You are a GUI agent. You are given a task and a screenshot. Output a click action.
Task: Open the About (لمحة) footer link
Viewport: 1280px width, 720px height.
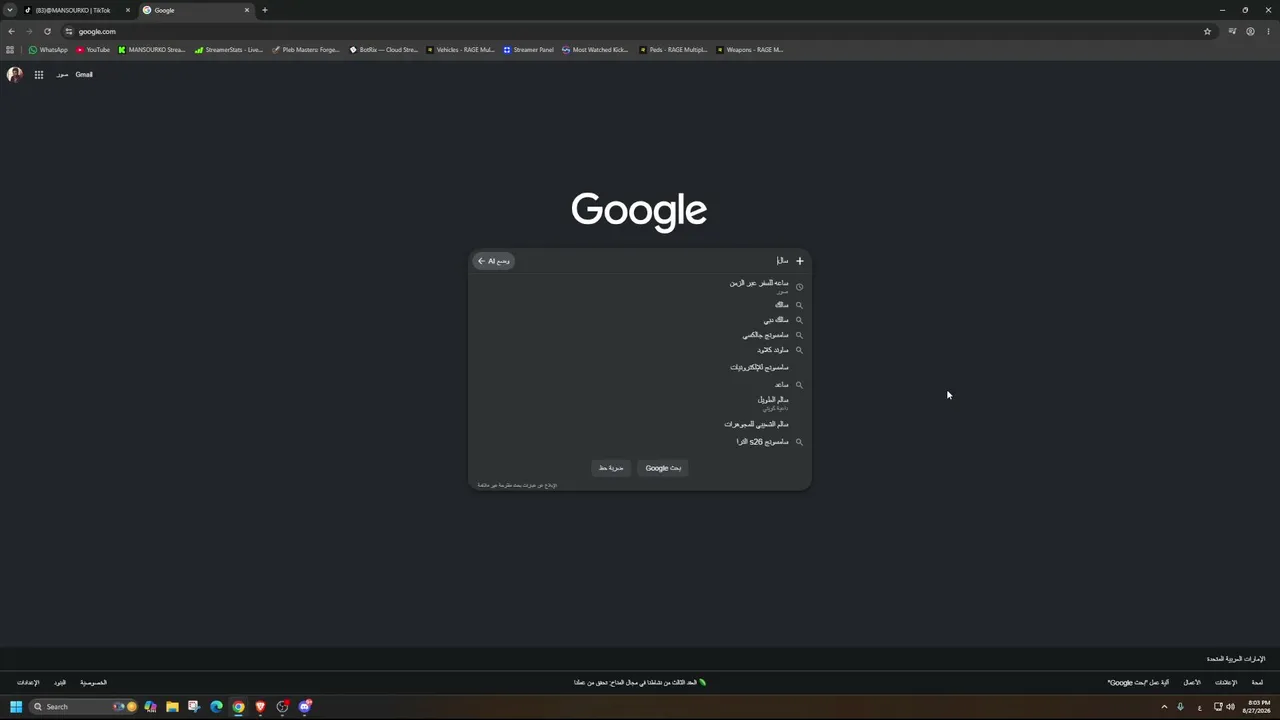coord(1257,683)
